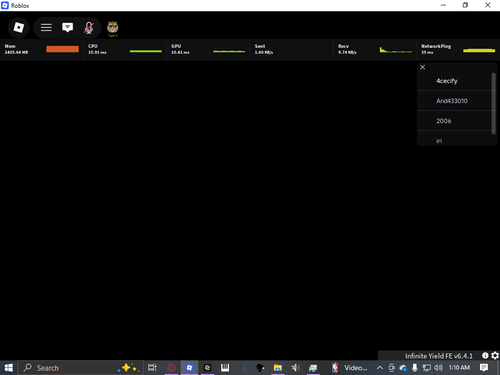Open the volume tray icon

click(438, 368)
